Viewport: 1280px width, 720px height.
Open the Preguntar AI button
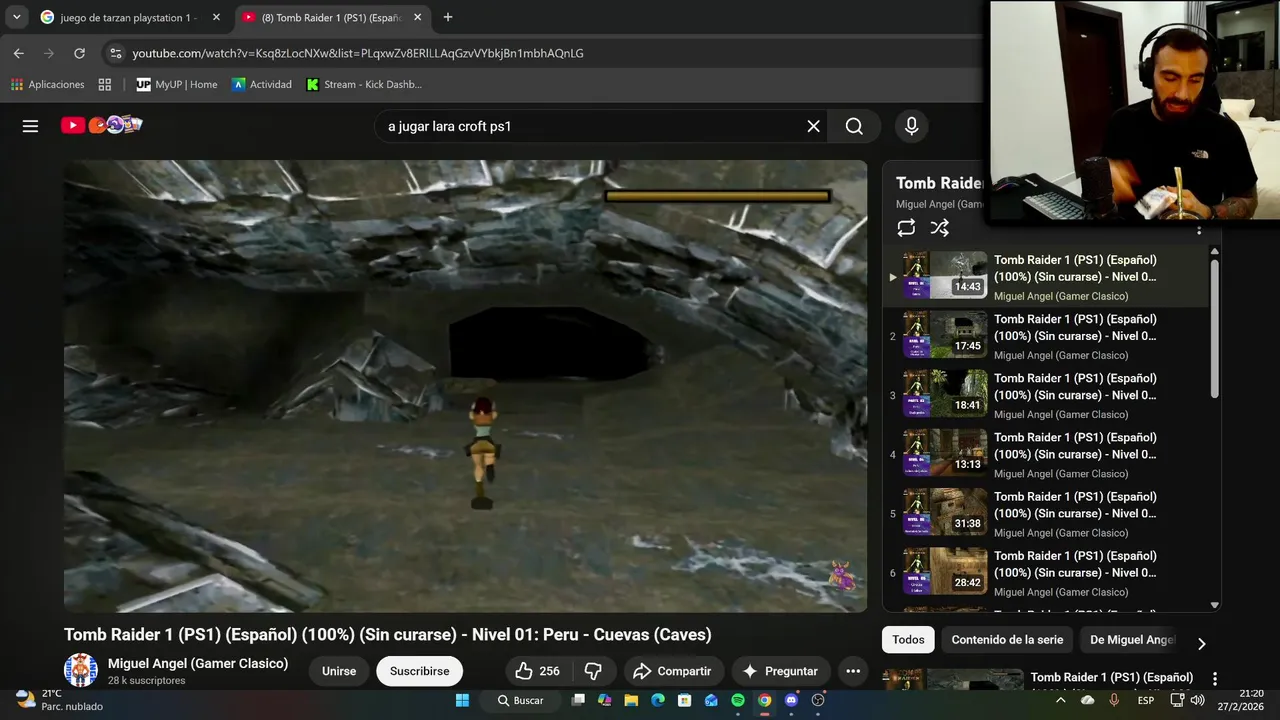(780, 671)
